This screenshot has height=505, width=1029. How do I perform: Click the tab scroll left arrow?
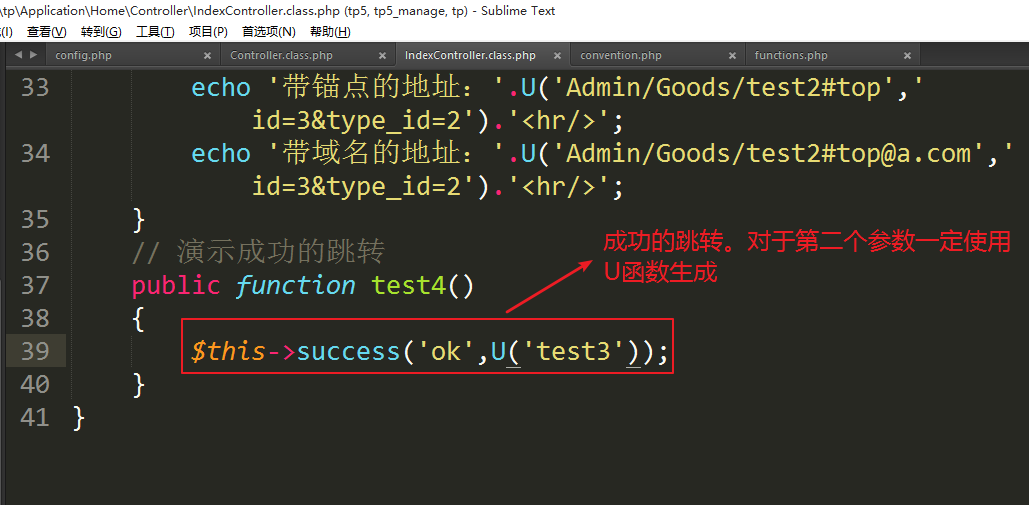[x=19, y=55]
